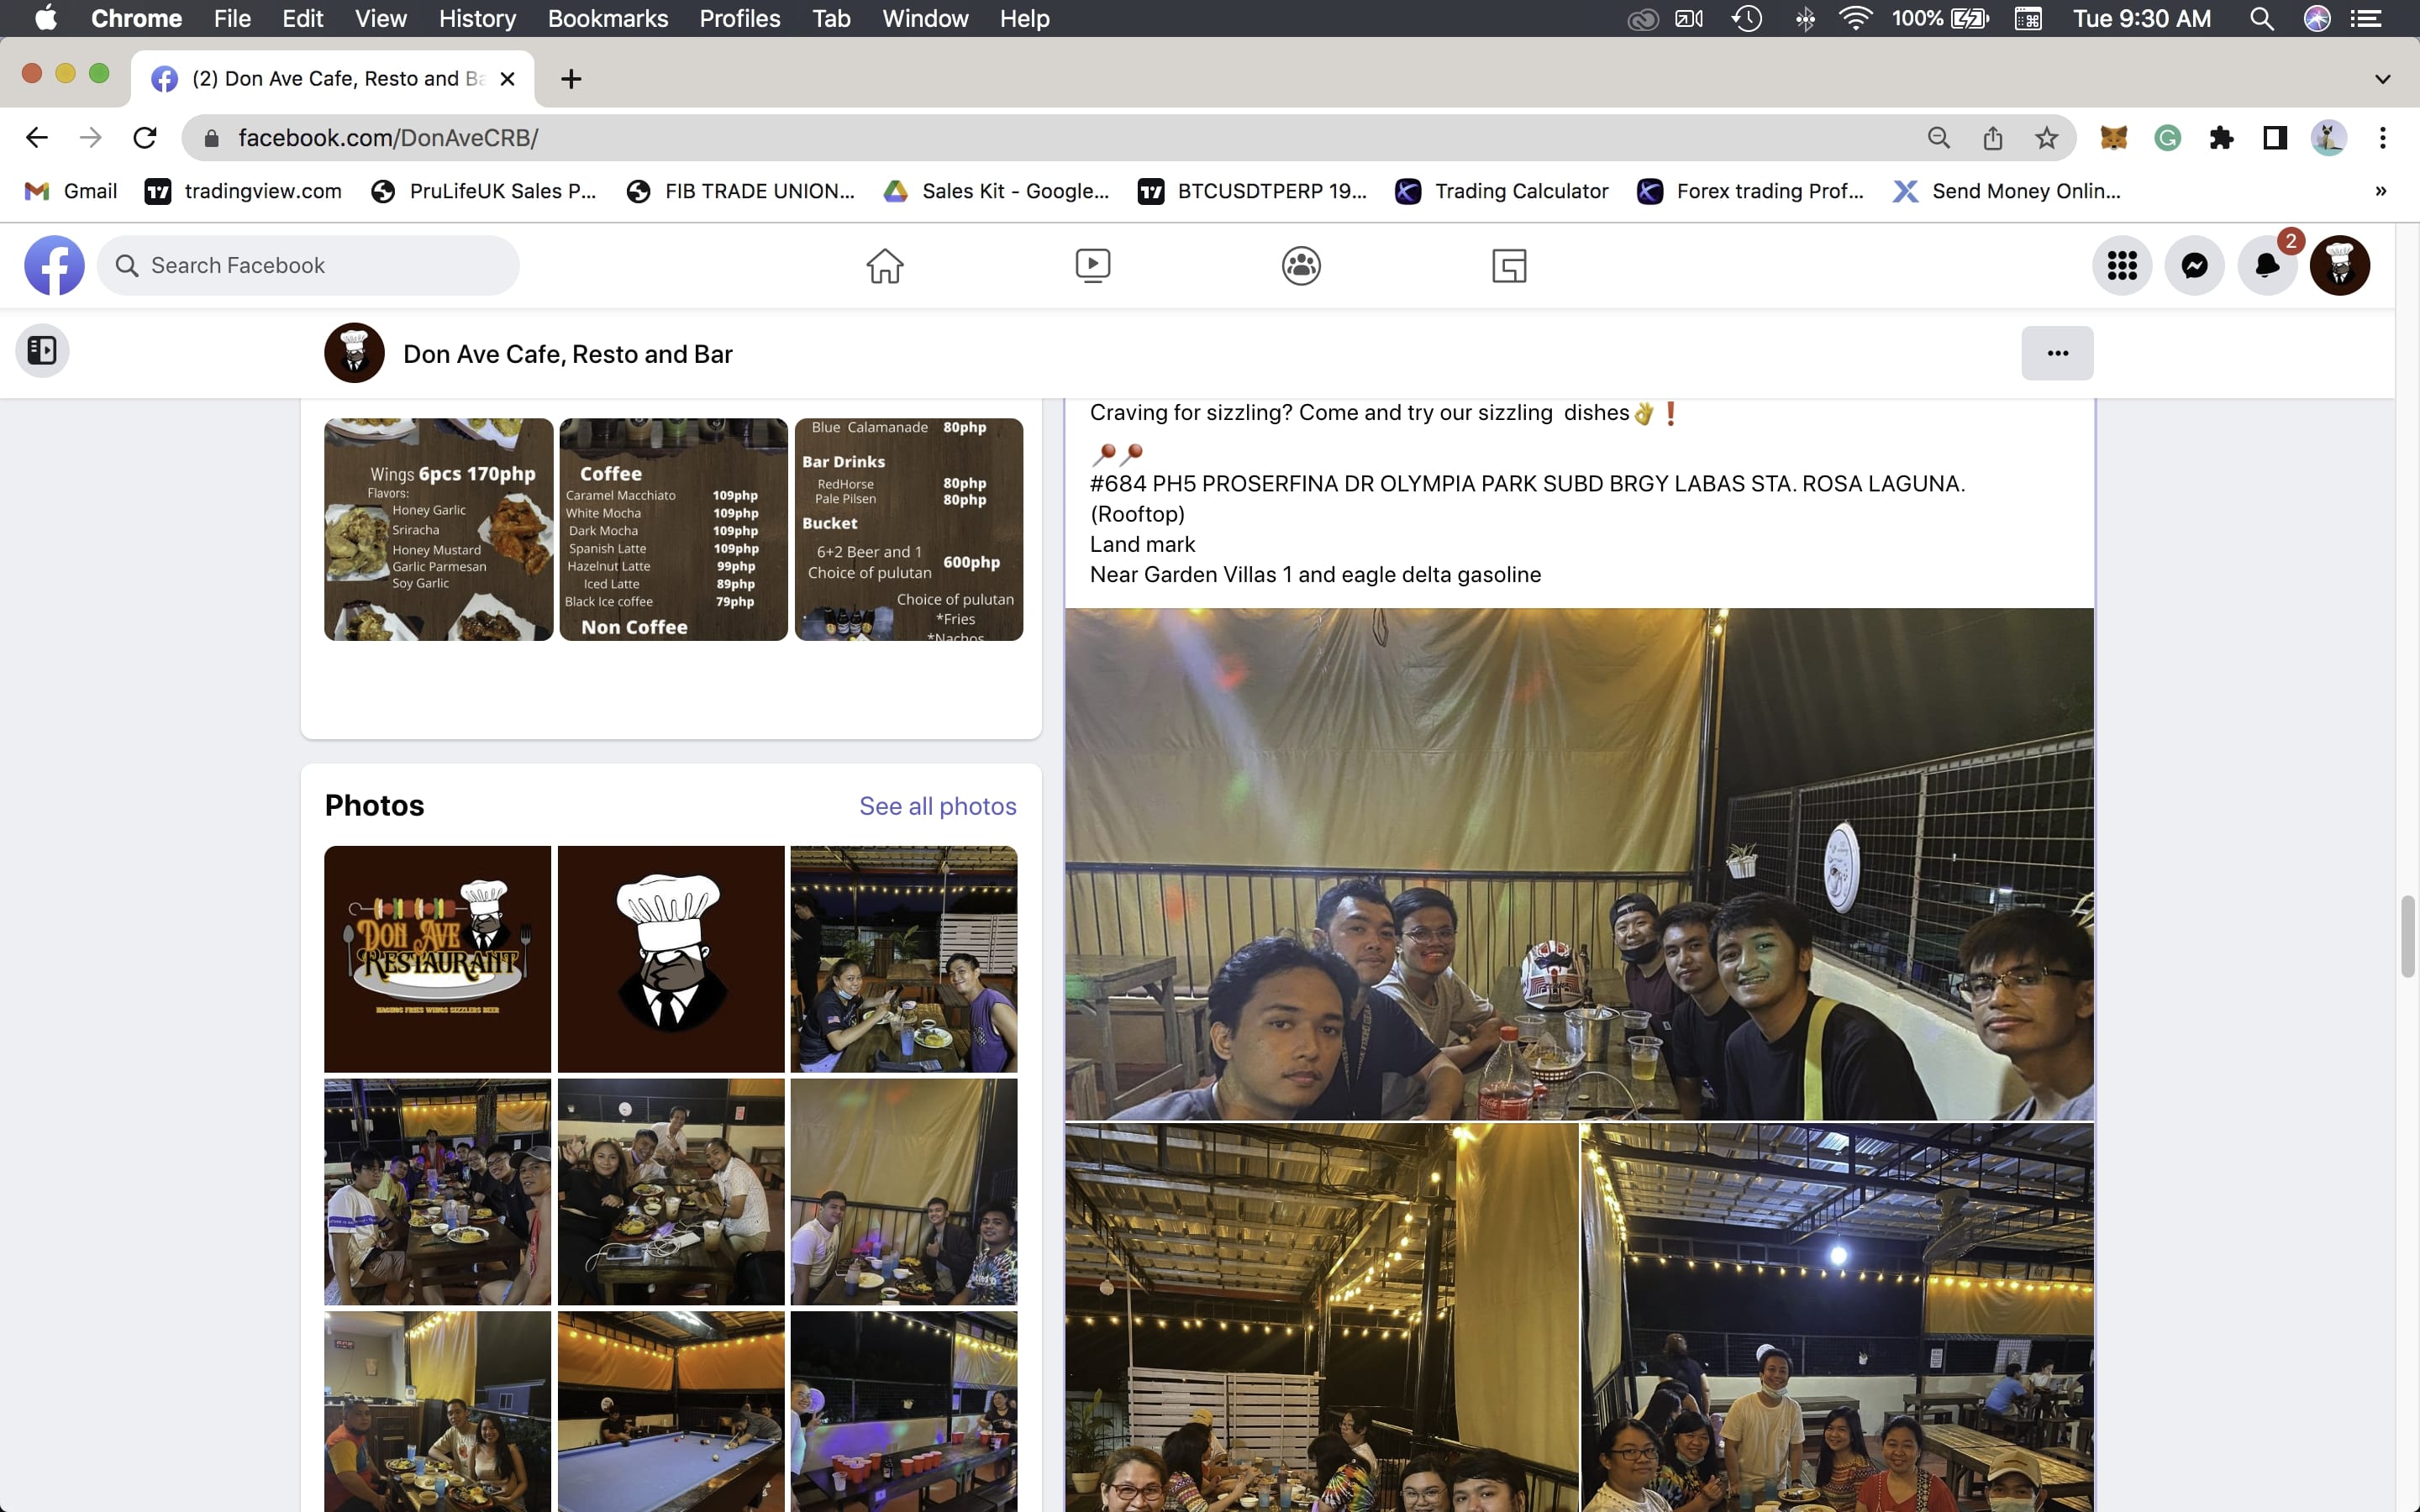Click the Search Facebook input field
This screenshot has height=1512, width=2420.
(310, 266)
